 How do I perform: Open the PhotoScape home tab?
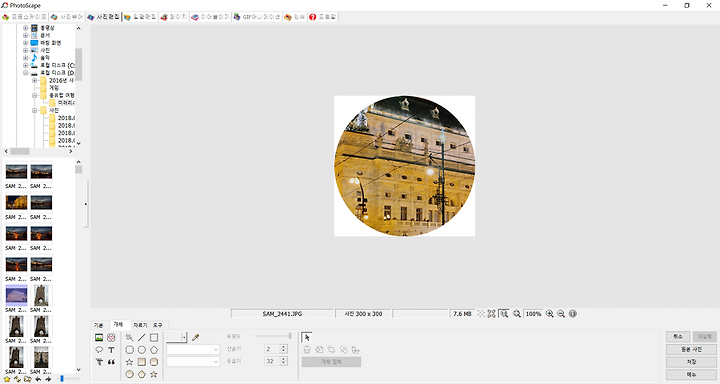[x=24, y=17]
